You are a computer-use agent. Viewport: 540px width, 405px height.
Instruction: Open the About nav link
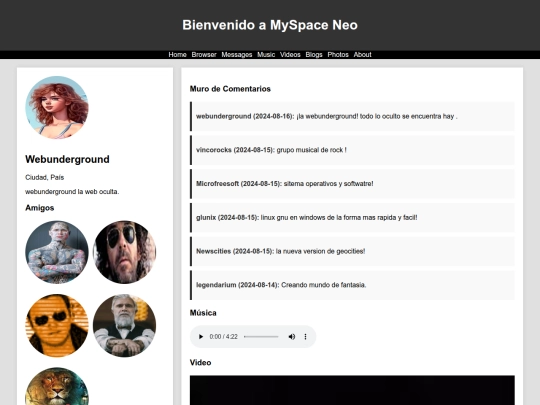click(x=362, y=54)
